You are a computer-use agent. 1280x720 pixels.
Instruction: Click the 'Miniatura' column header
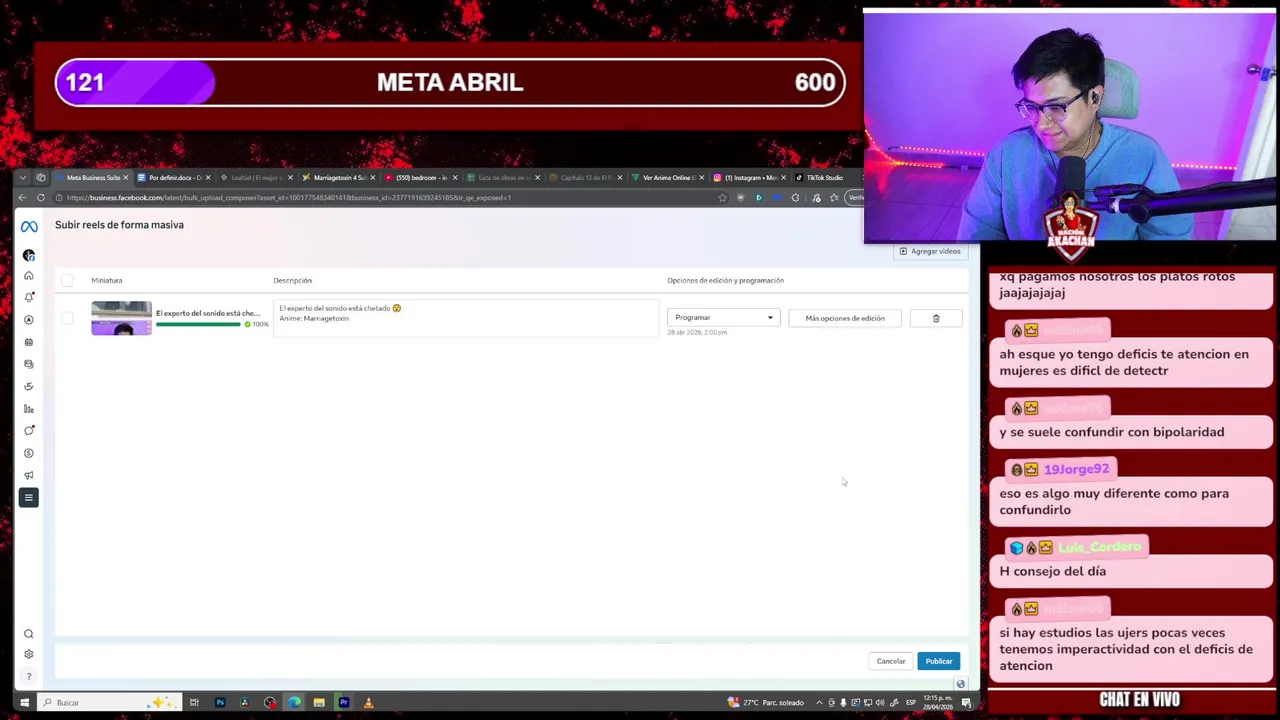click(x=106, y=281)
